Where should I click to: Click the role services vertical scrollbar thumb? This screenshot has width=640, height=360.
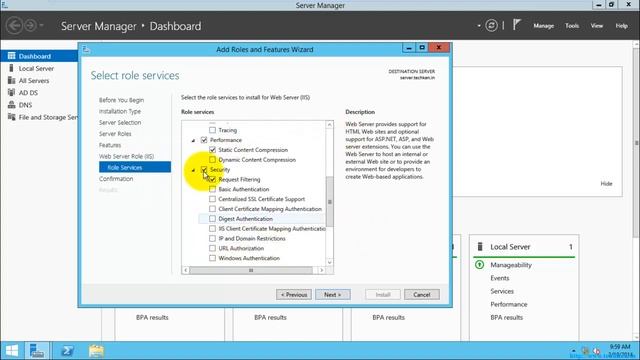(x=329, y=202)
